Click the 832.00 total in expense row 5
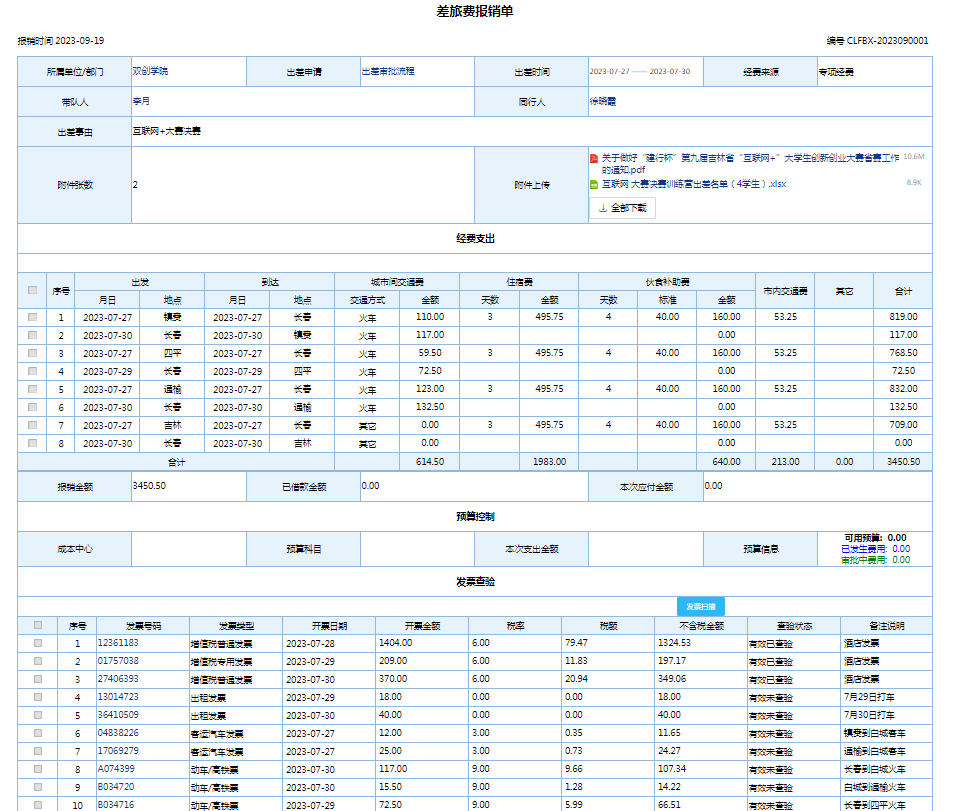 click(903, 389)
